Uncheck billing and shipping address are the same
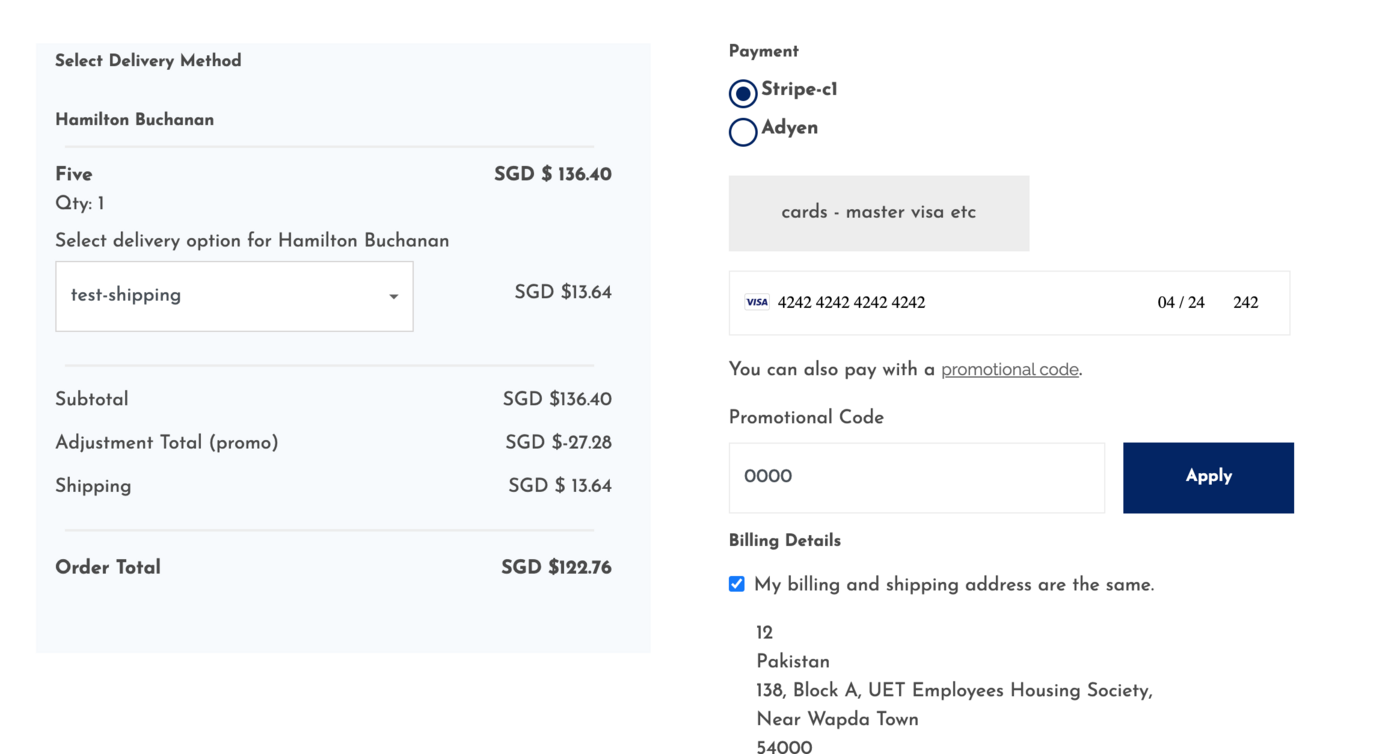 [737, 584]
